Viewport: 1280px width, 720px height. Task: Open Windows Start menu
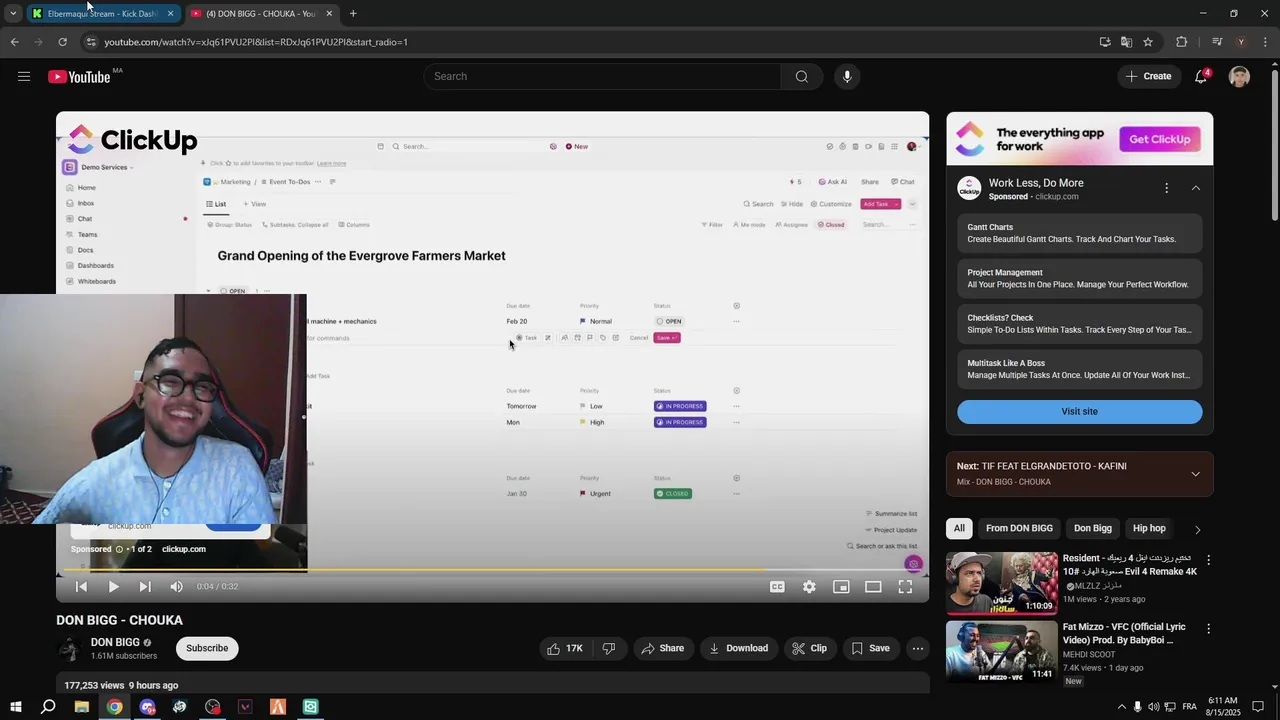point(15,707)
